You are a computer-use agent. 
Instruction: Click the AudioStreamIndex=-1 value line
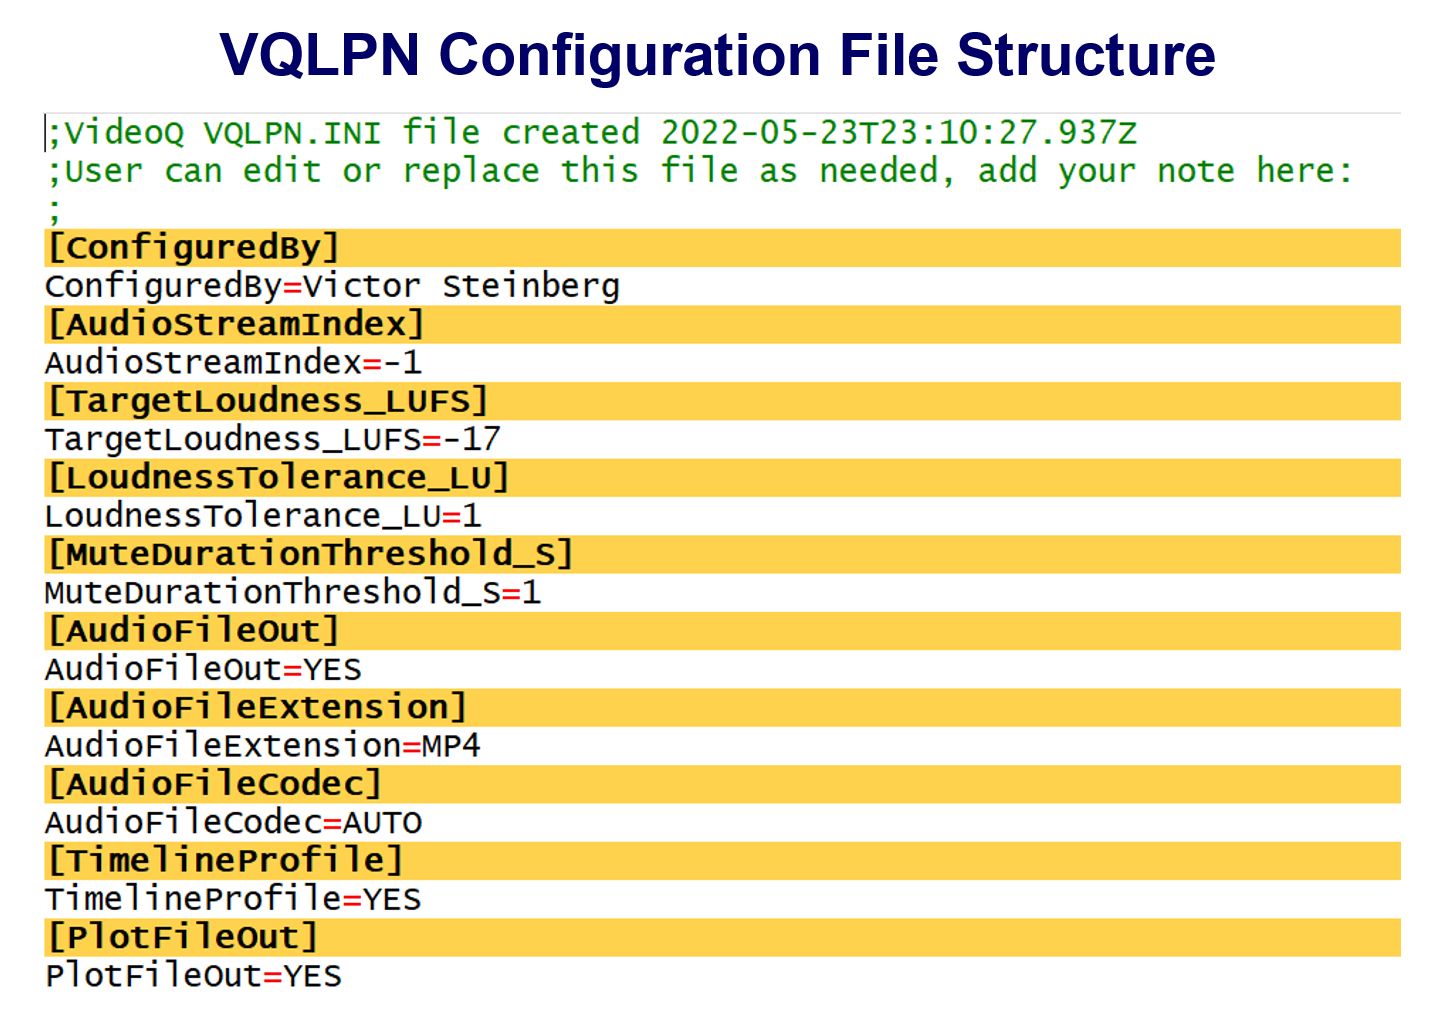tap(233, 362)
